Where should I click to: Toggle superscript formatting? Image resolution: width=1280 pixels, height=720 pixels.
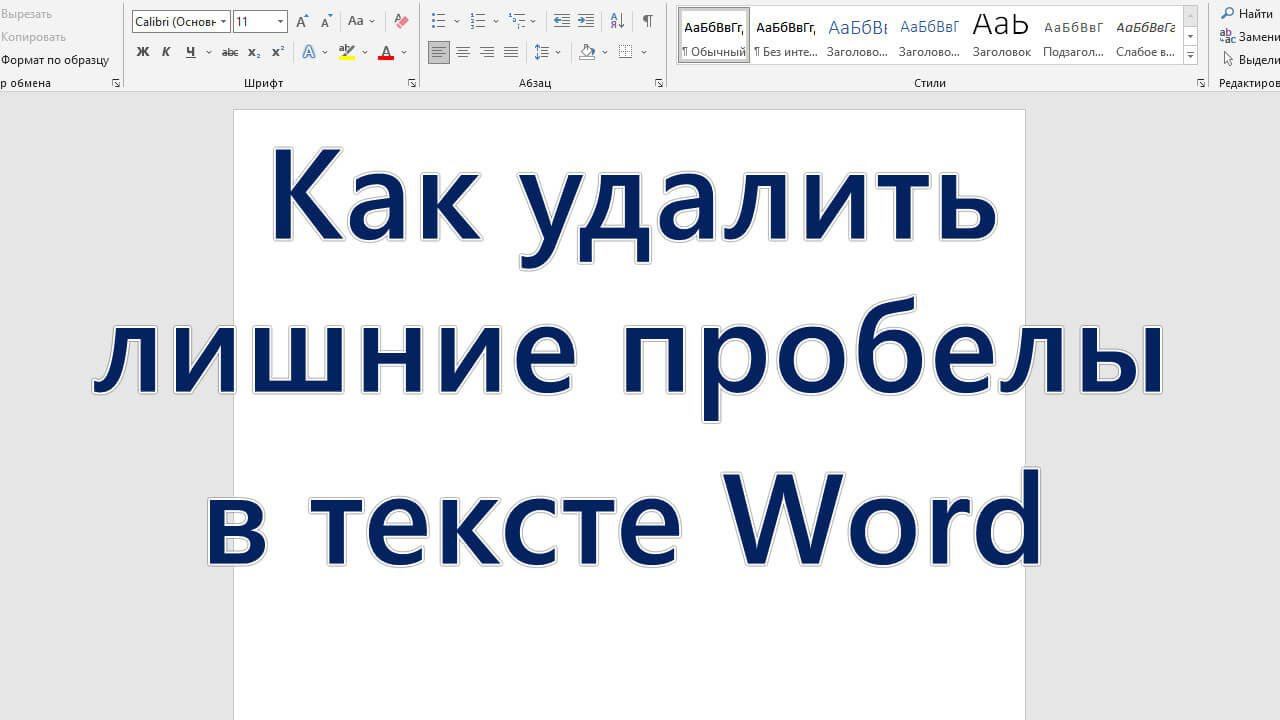point(278,52)
